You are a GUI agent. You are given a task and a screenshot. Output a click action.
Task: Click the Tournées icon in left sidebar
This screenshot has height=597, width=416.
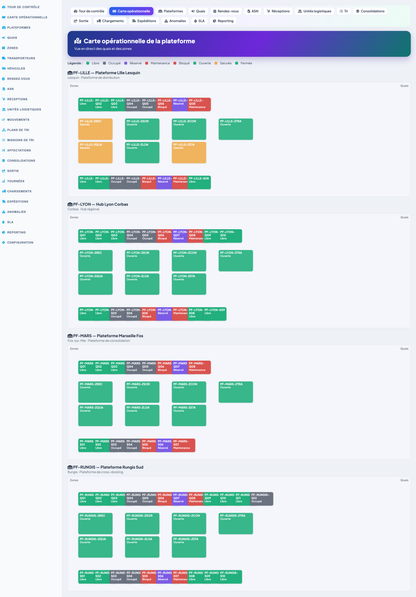4,181
